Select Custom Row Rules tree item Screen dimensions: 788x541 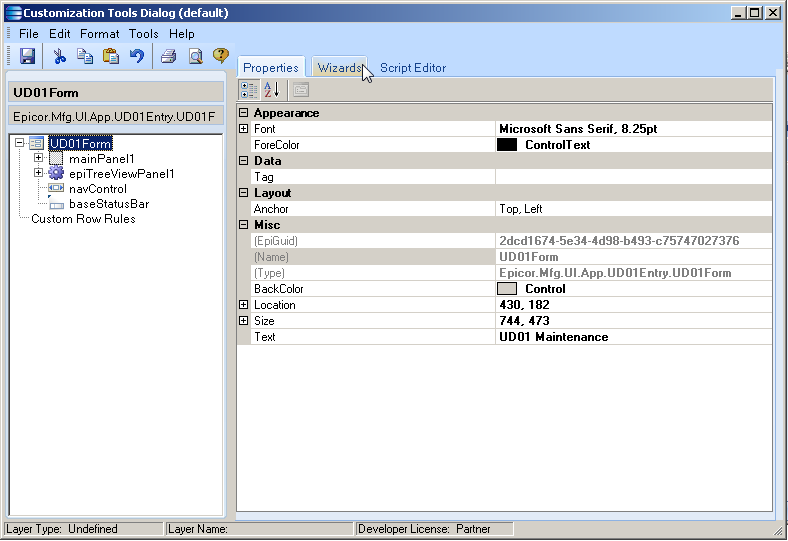(x=83, y=219)
